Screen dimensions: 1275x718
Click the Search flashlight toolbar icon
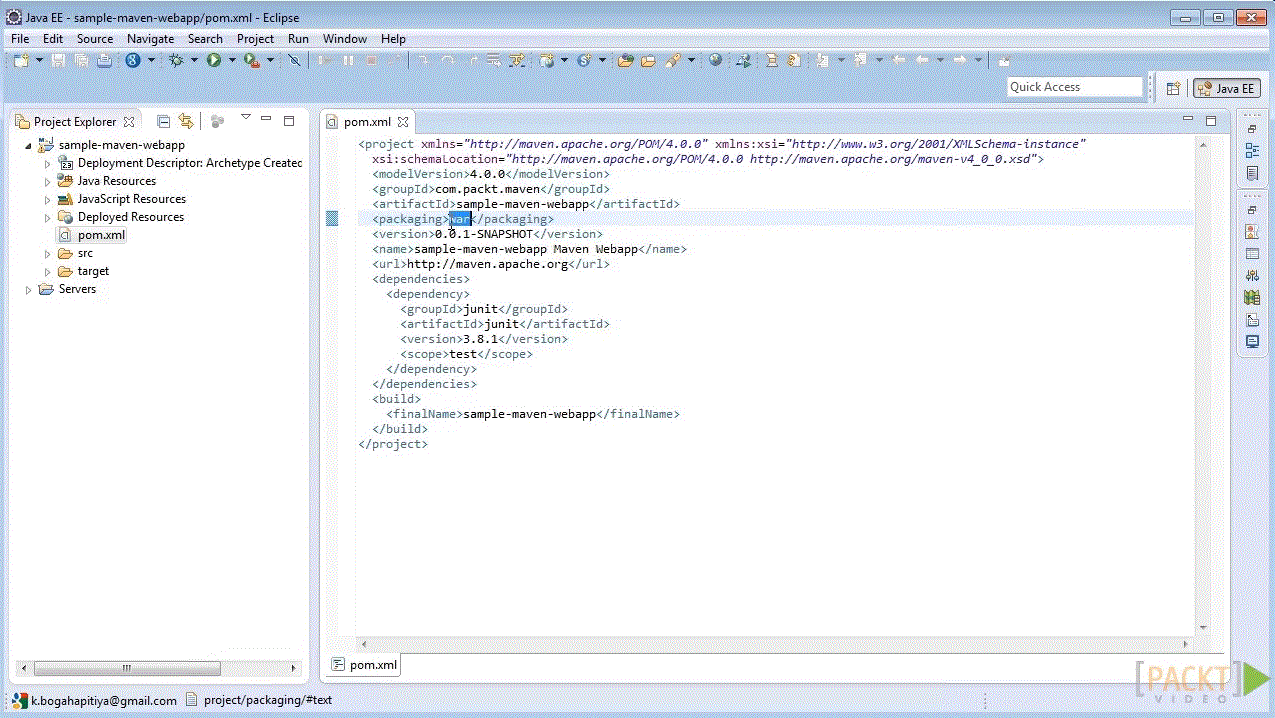pyautogui.click(x=673, y=60)
